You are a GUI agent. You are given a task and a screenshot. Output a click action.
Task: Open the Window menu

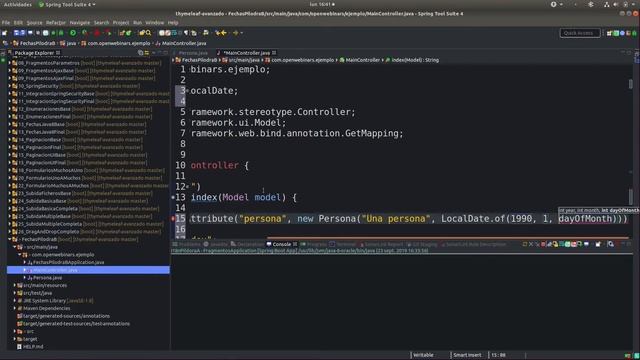pos(155,22)
